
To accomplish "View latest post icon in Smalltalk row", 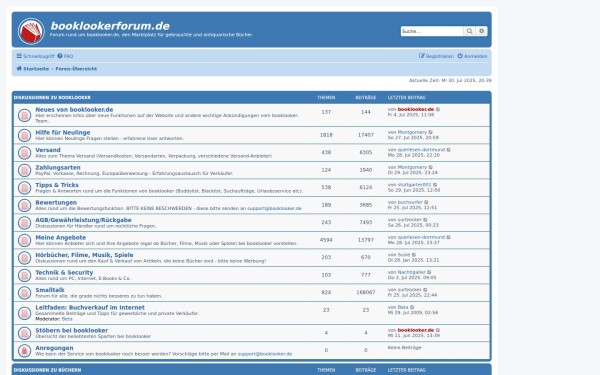I will click(425, 290).
